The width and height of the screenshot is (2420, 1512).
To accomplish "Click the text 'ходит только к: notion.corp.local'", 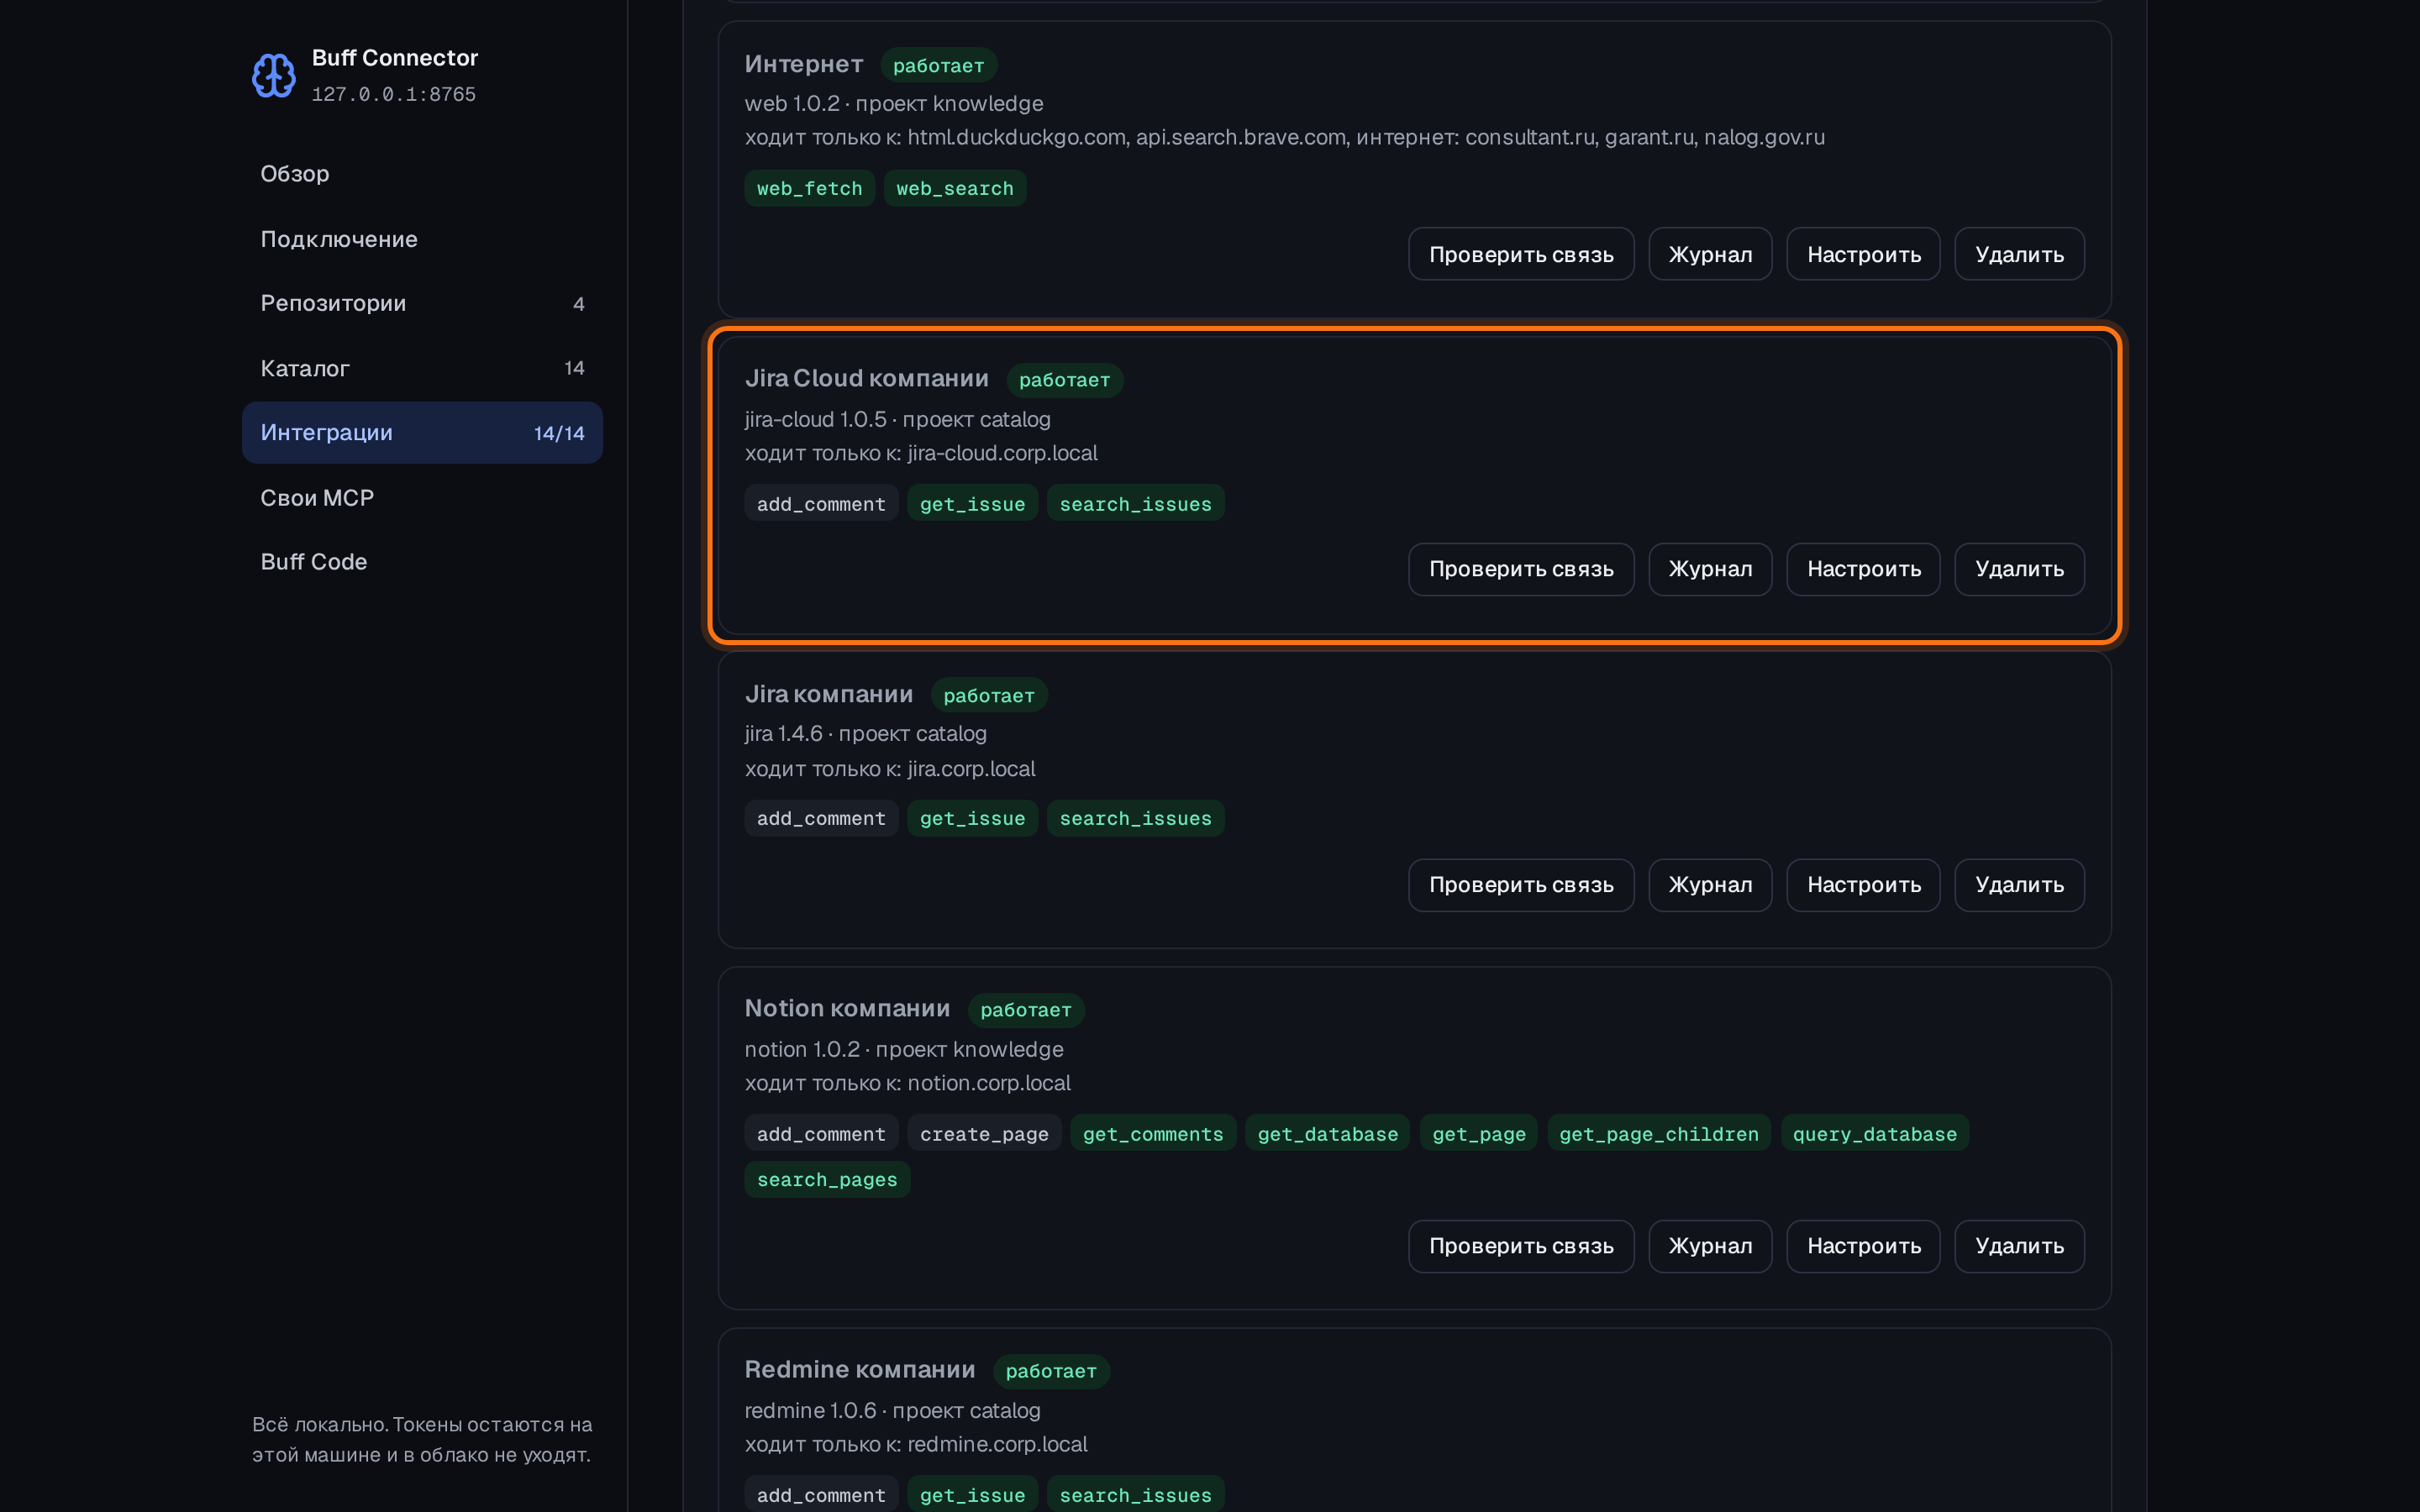I will 907,1083.
